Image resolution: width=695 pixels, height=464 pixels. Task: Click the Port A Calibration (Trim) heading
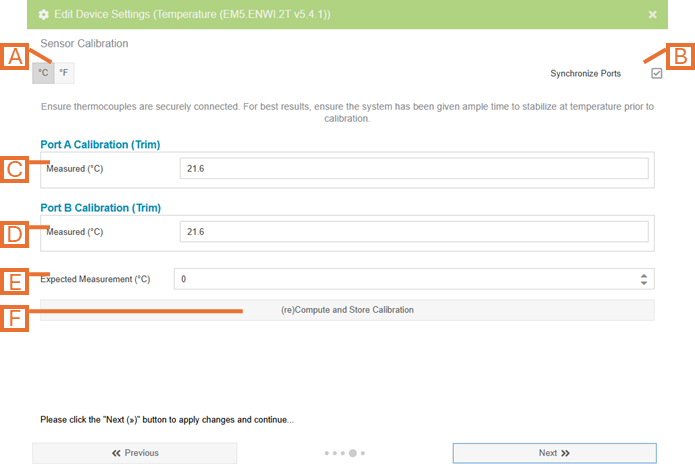click(x=100, y=144)
